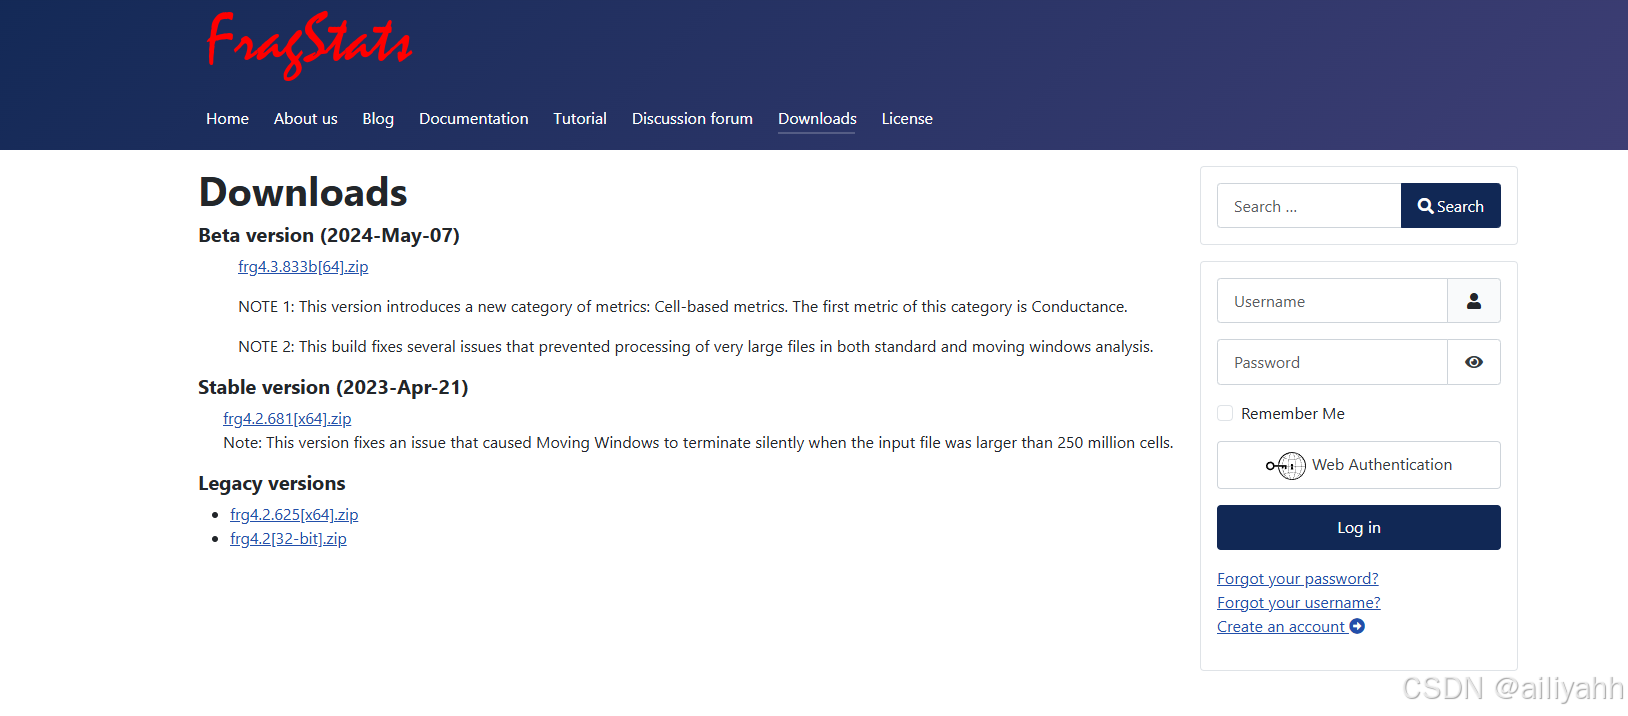The width and height of the screenshot is (1628, 716).
Task: Download legacy frg4.2.625[x64].zip
Action: (x=294, y=514)
